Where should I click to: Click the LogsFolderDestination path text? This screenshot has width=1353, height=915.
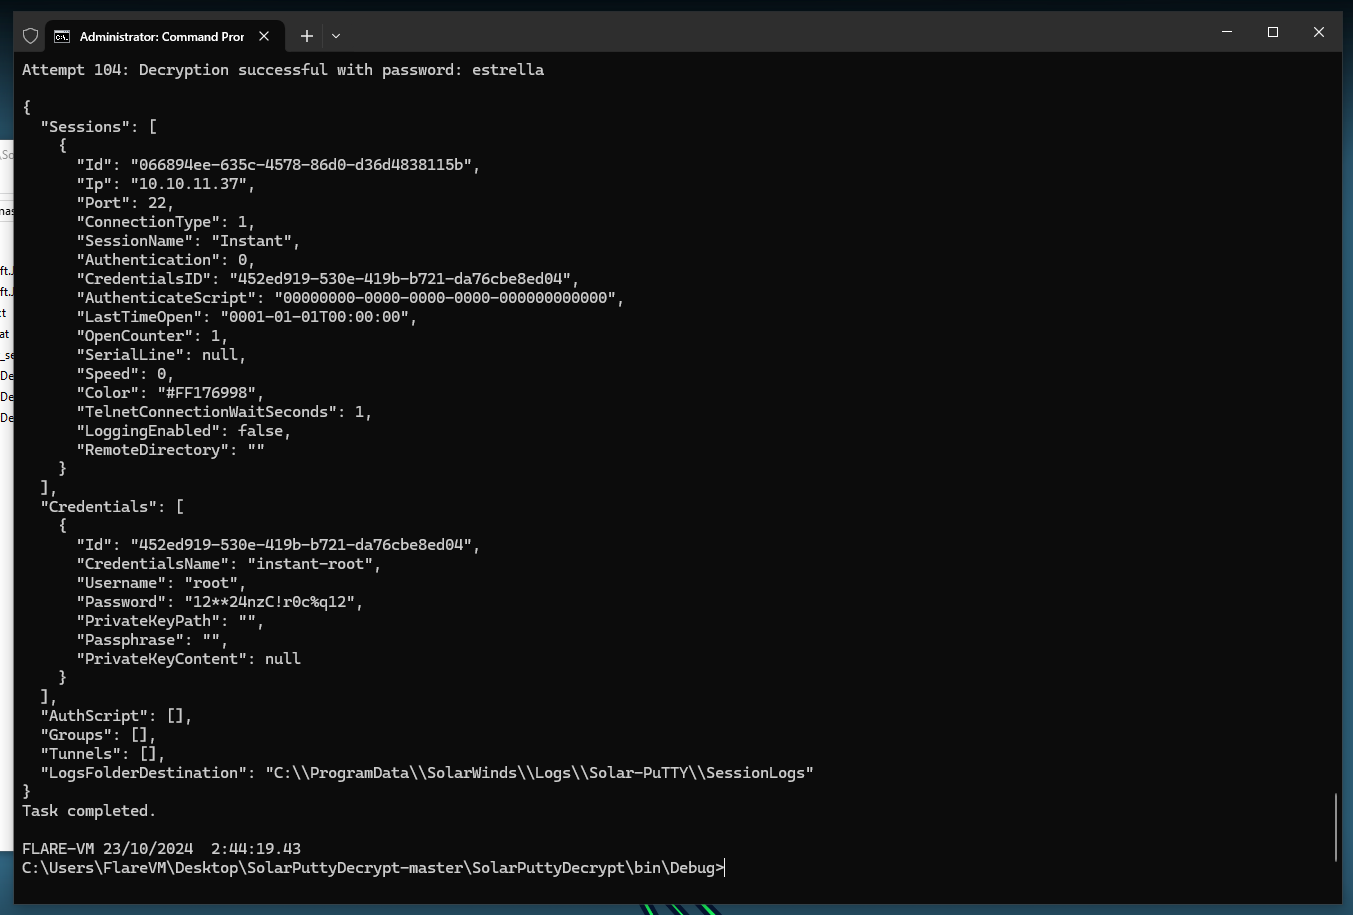point(539,773)
